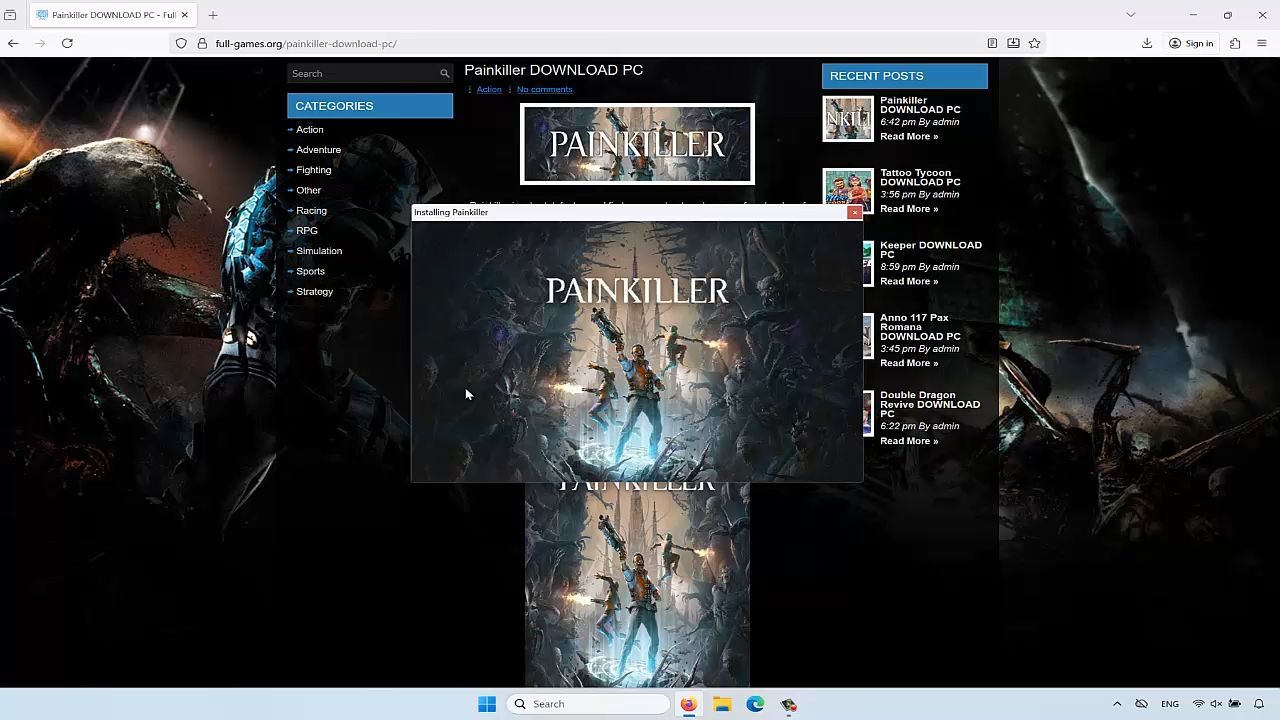1280x720 pixels.
Task: Show hidden system tray icons
Action: coord(1117,704)
